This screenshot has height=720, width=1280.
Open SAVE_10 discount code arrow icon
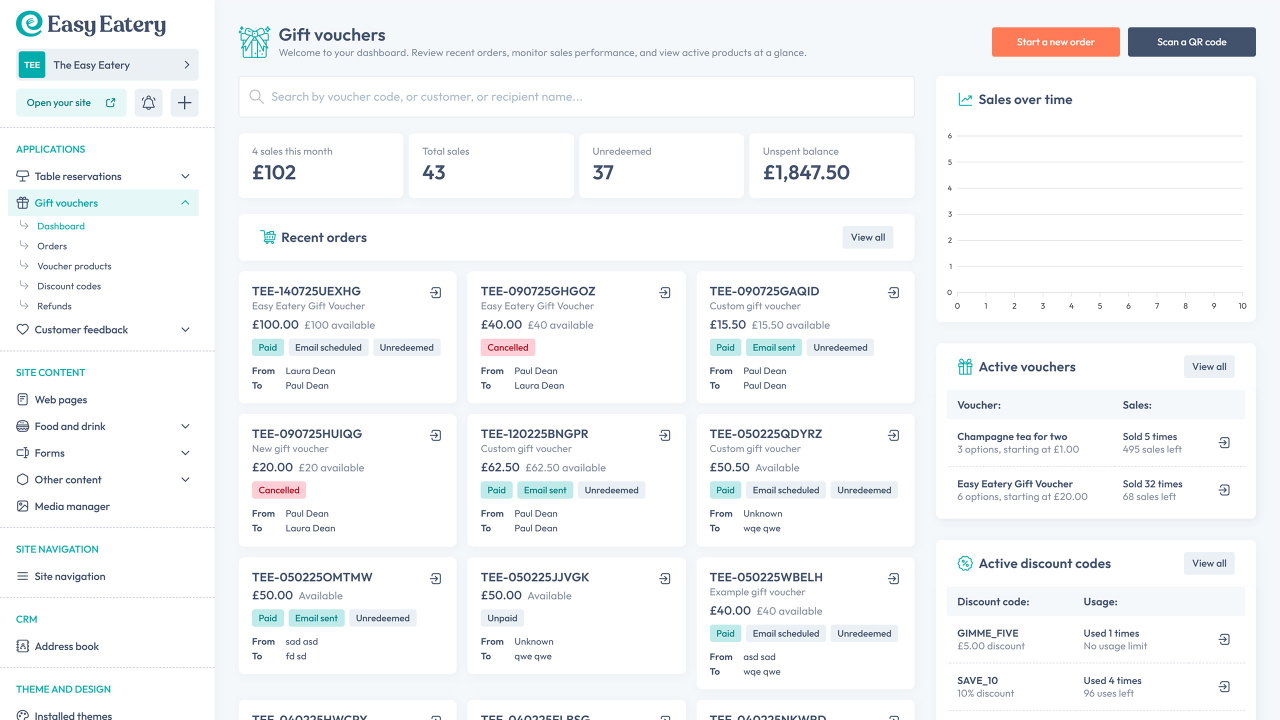point(1224,687)
